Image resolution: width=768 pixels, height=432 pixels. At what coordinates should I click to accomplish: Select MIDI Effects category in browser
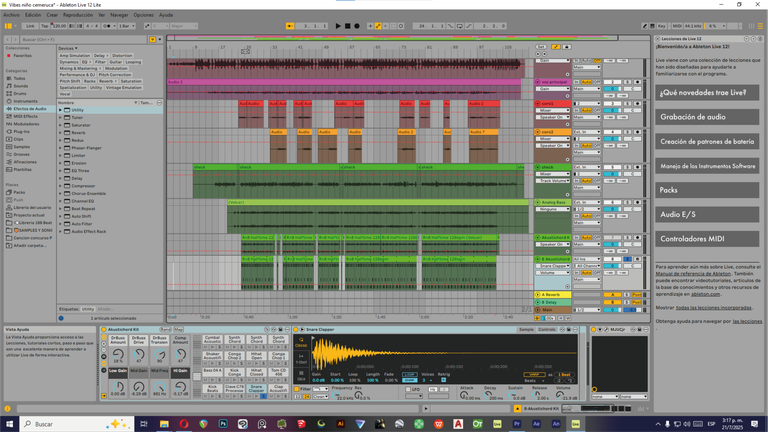click(x=25, y=116)
